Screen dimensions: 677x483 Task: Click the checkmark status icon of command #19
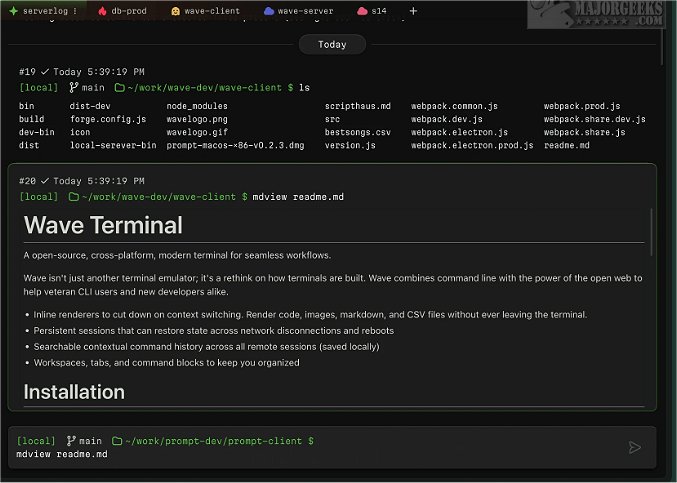pos(45,72)
